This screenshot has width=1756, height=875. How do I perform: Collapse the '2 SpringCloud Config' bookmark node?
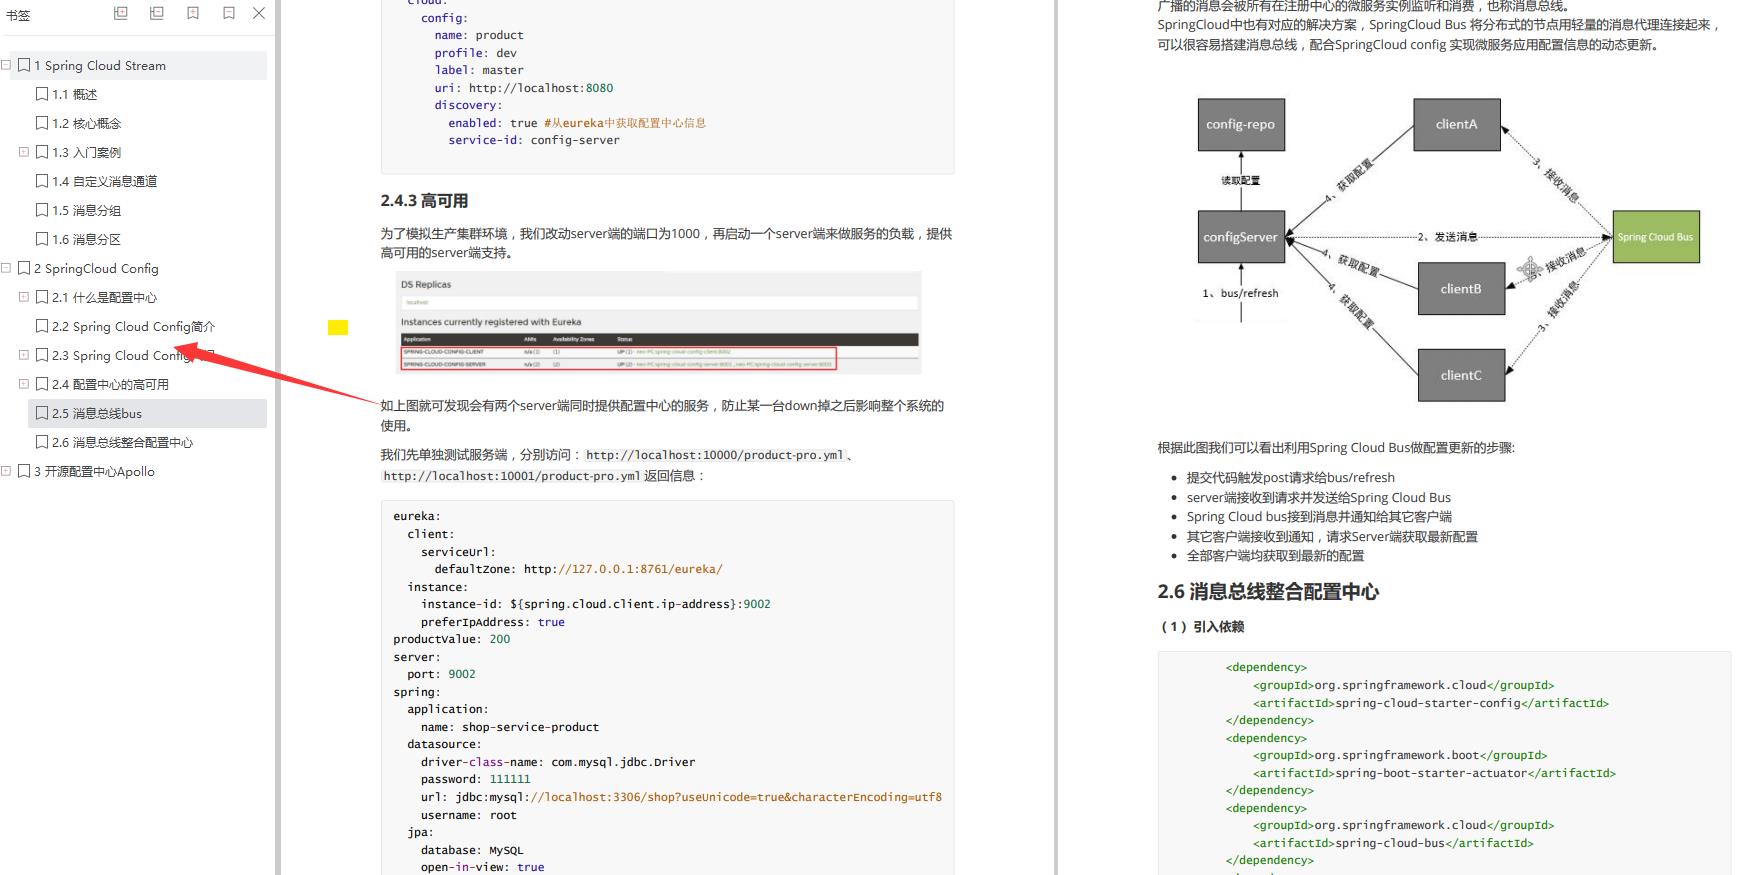[6, 268]
